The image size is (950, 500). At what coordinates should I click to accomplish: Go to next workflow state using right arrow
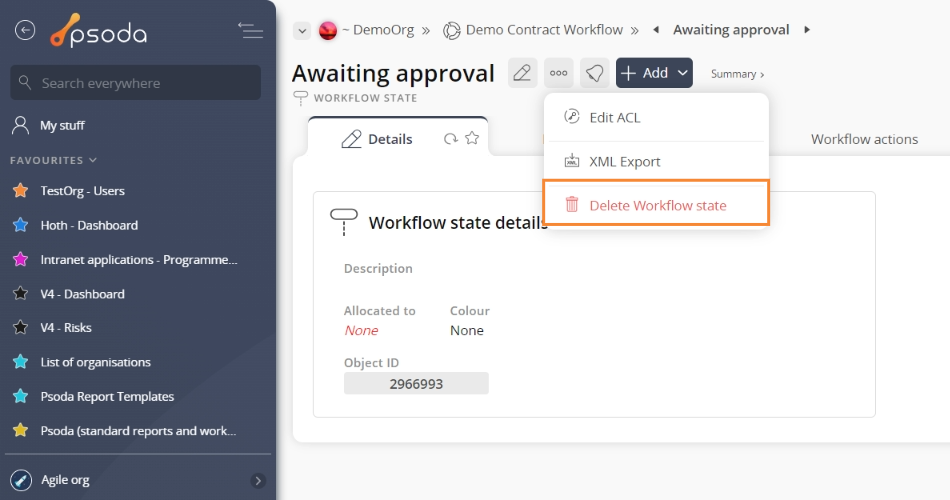[x=807, y=30]
